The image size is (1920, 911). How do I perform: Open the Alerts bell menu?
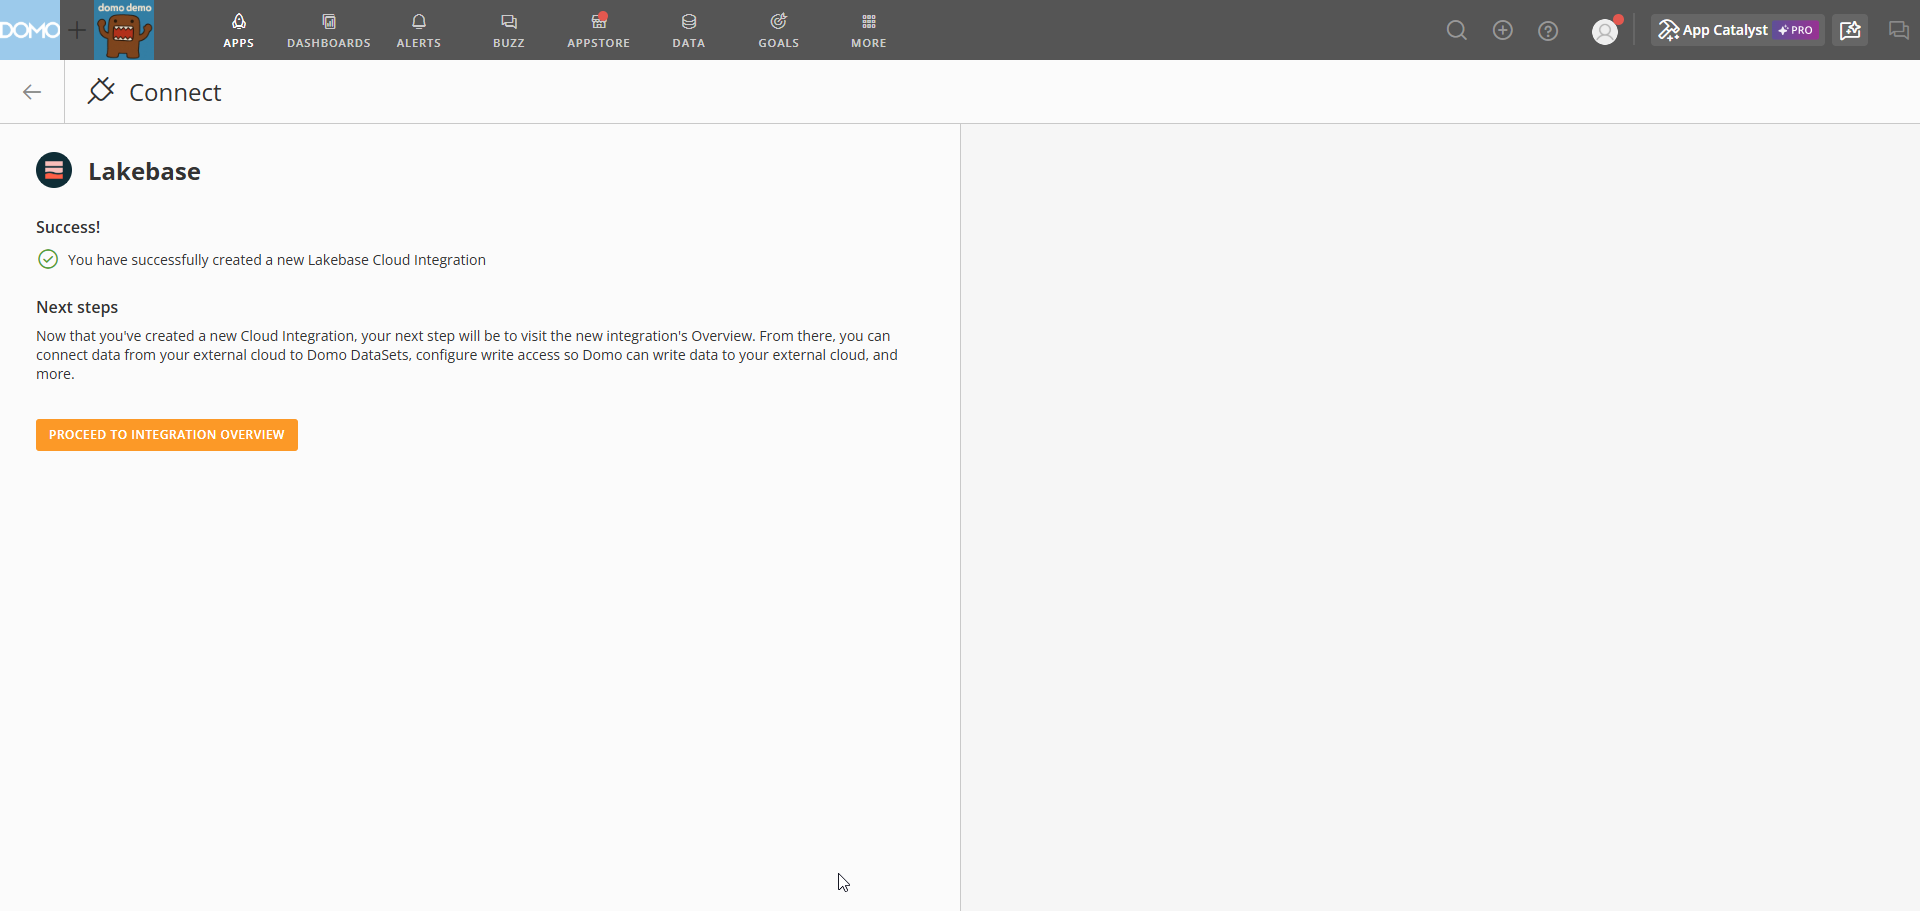[x=419, y=30]
